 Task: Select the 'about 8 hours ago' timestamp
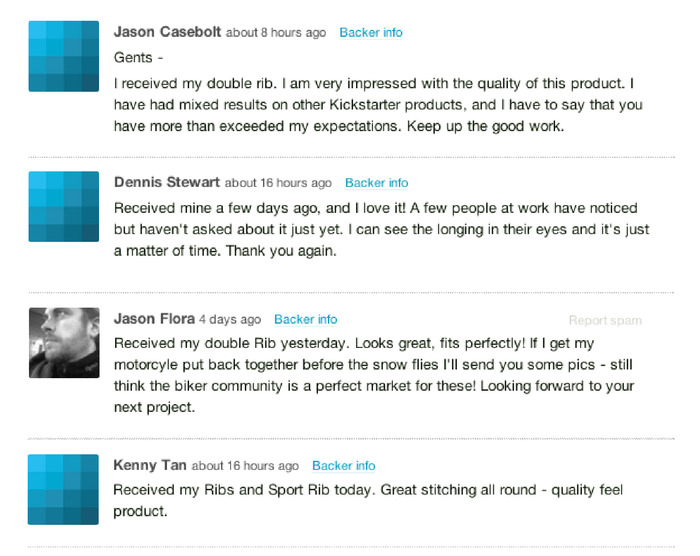click(x=276, y=33)
